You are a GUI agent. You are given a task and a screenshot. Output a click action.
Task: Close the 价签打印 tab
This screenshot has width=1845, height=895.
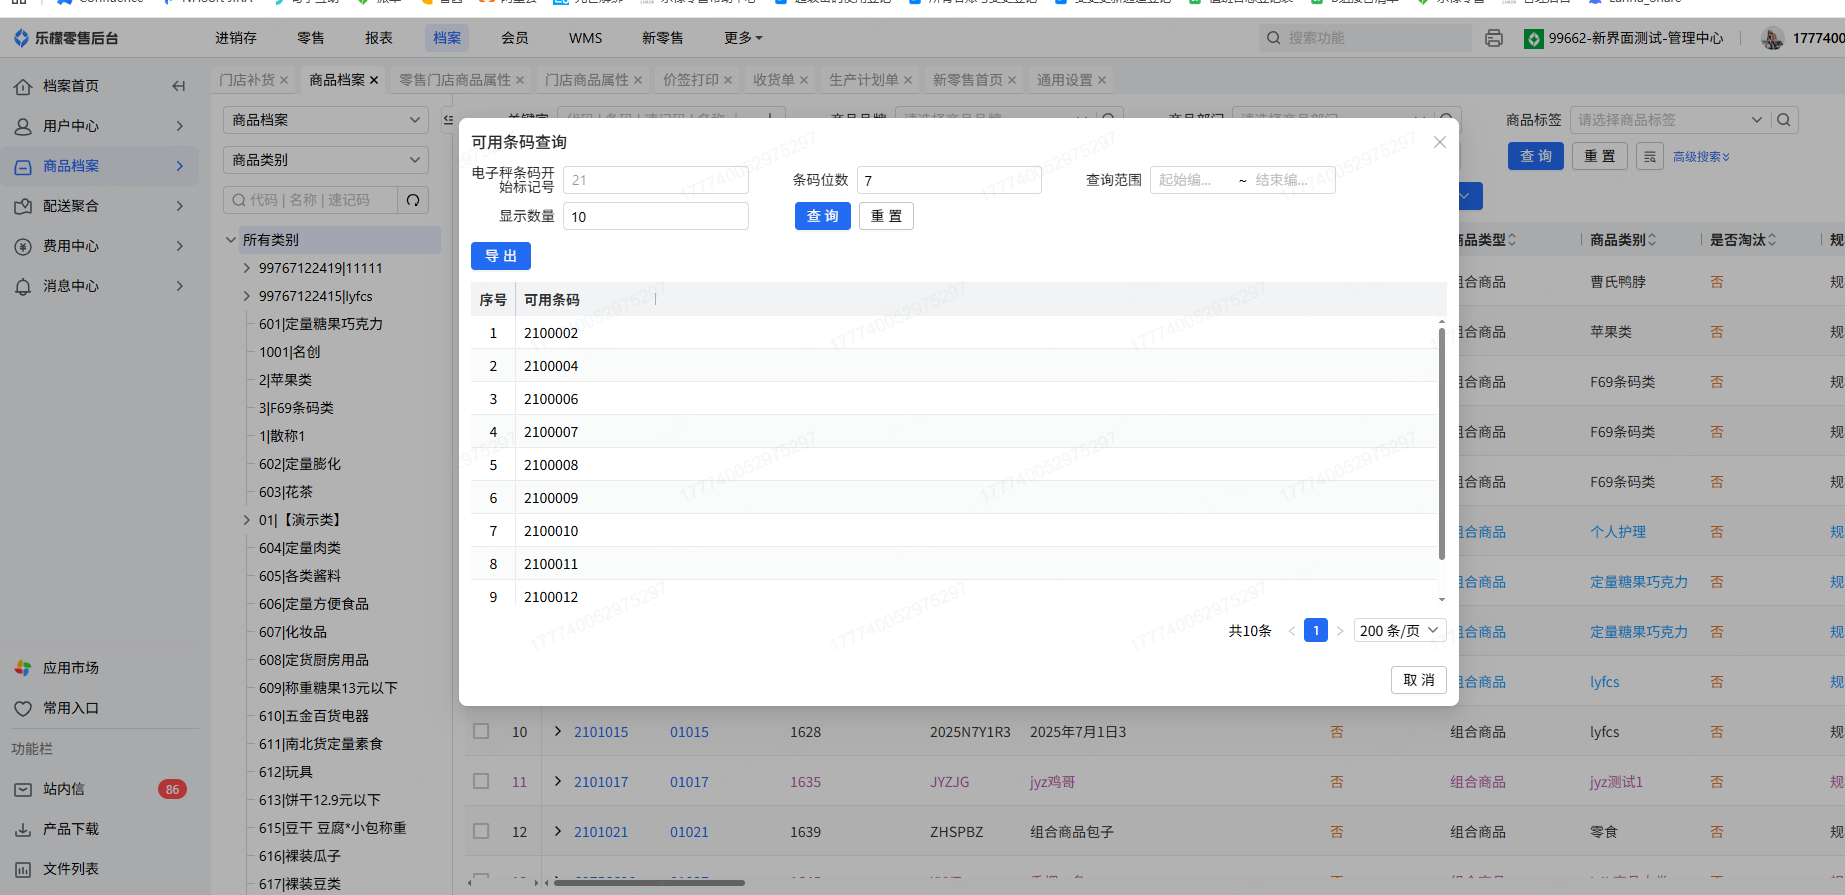pos(728,80)
